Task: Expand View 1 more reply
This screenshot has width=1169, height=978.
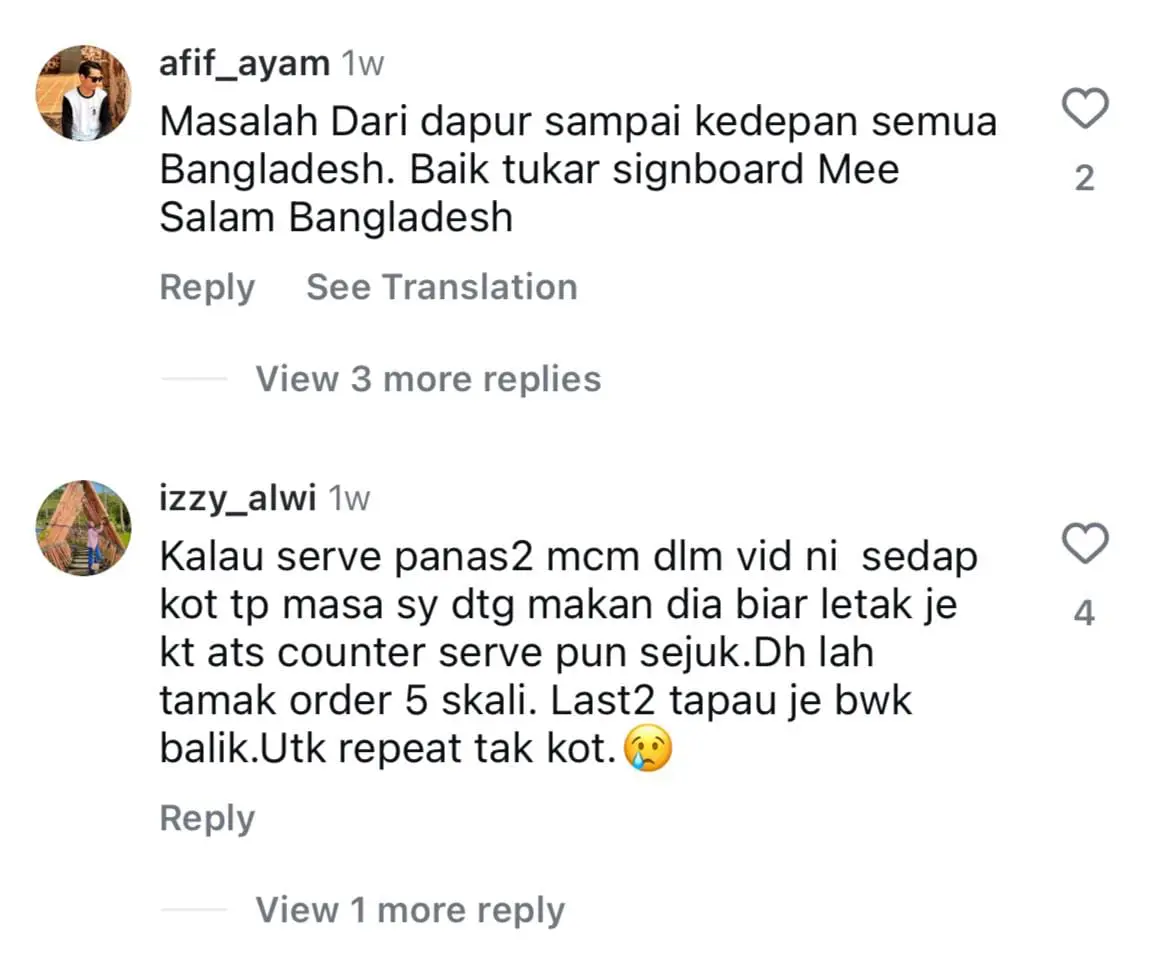Action: coord(410,910)
